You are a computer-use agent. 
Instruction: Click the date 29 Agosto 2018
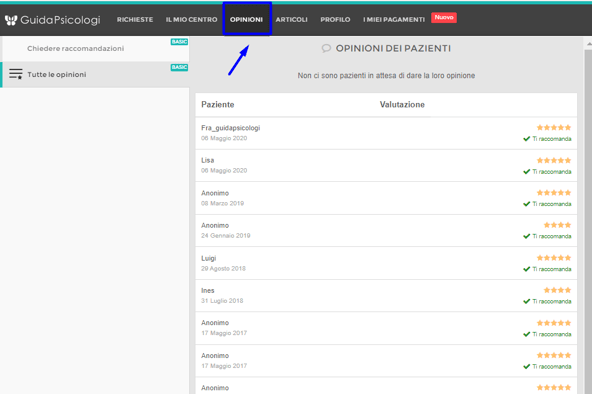tap(223, 268)
